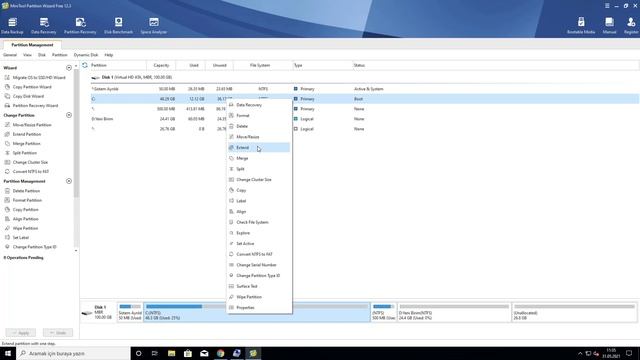Select Unallocated block in disk map
The image size is (640, 360).
tap(574, 312)
